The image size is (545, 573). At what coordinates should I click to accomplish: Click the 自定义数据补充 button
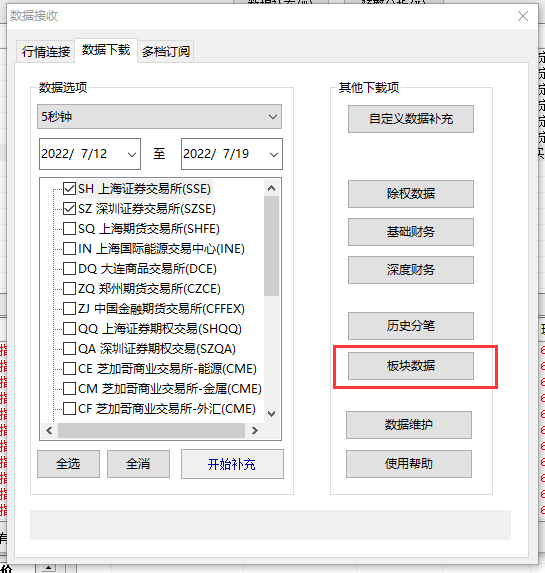pos(411,119)
